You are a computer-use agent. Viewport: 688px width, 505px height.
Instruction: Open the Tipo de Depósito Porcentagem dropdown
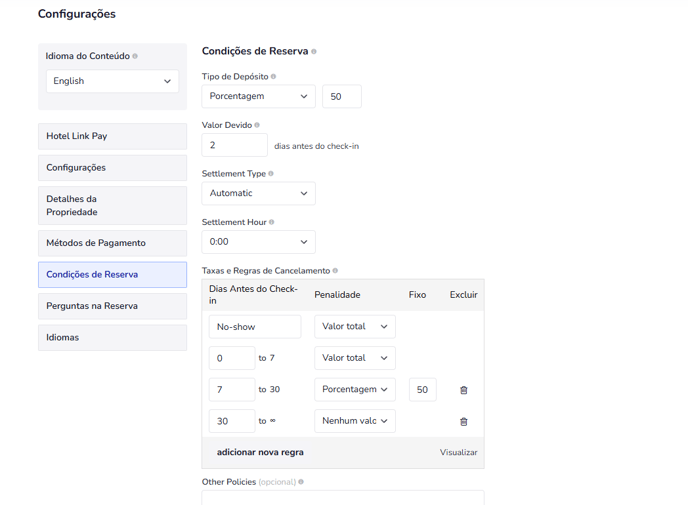pyautogui.click(x=258, y=96)
